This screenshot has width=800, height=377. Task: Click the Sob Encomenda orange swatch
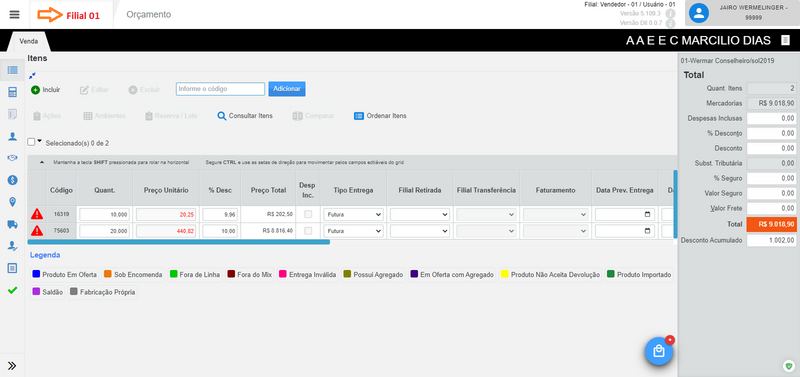(108, 274)
